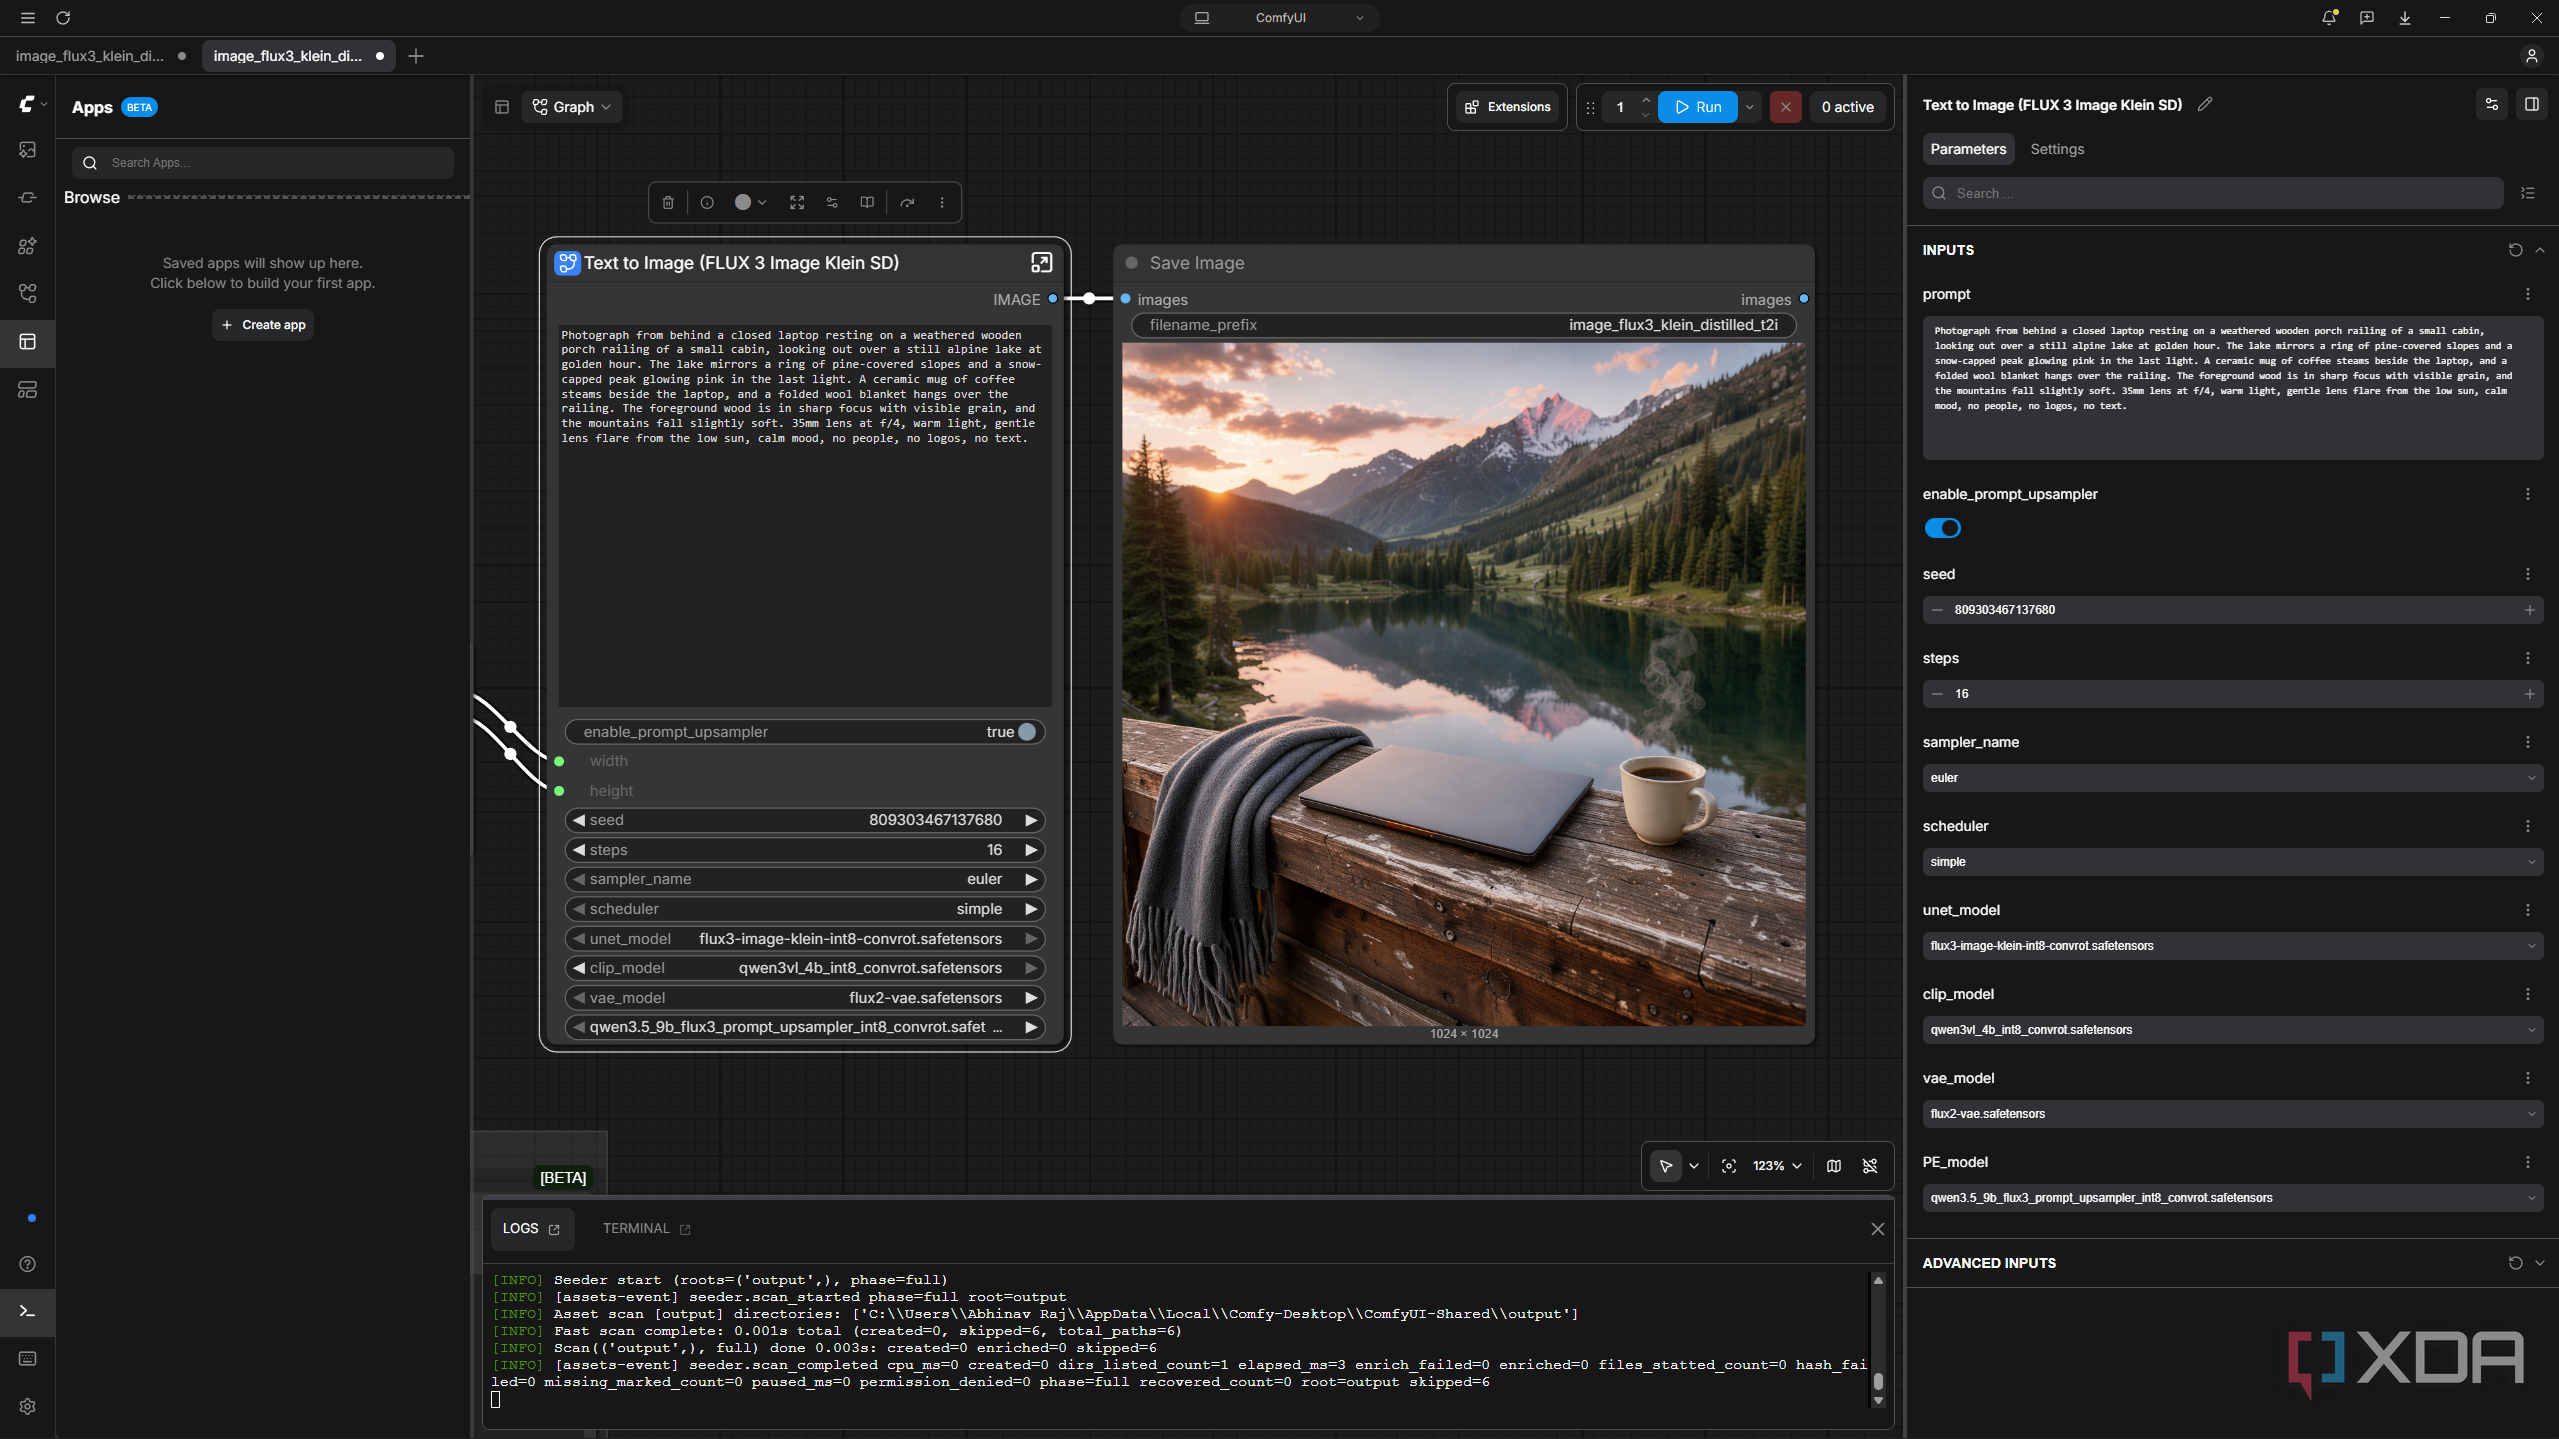The height and width of the screenshot is (1439, 2559).
Task: Click the user profile icon
Action: pos(2531,56)
